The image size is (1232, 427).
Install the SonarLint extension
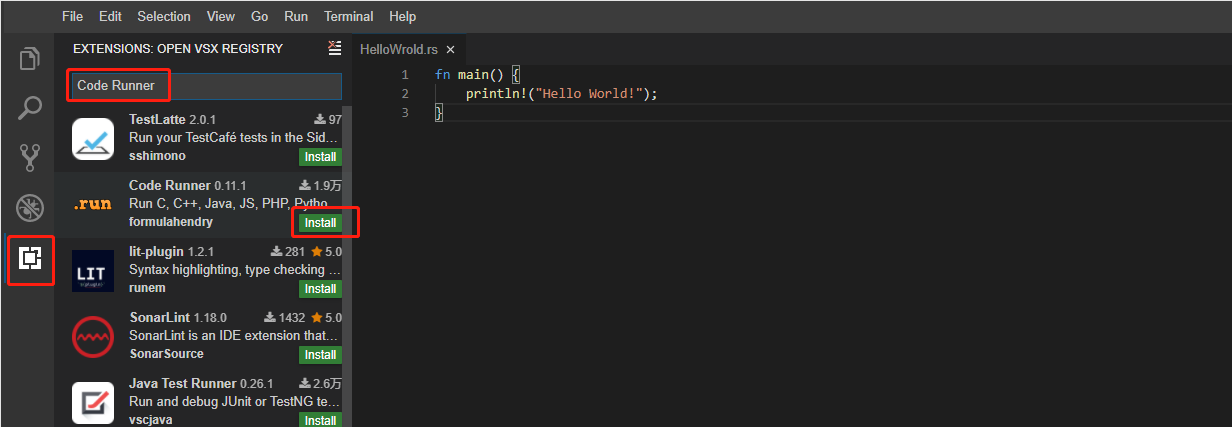tap(320, 354)
